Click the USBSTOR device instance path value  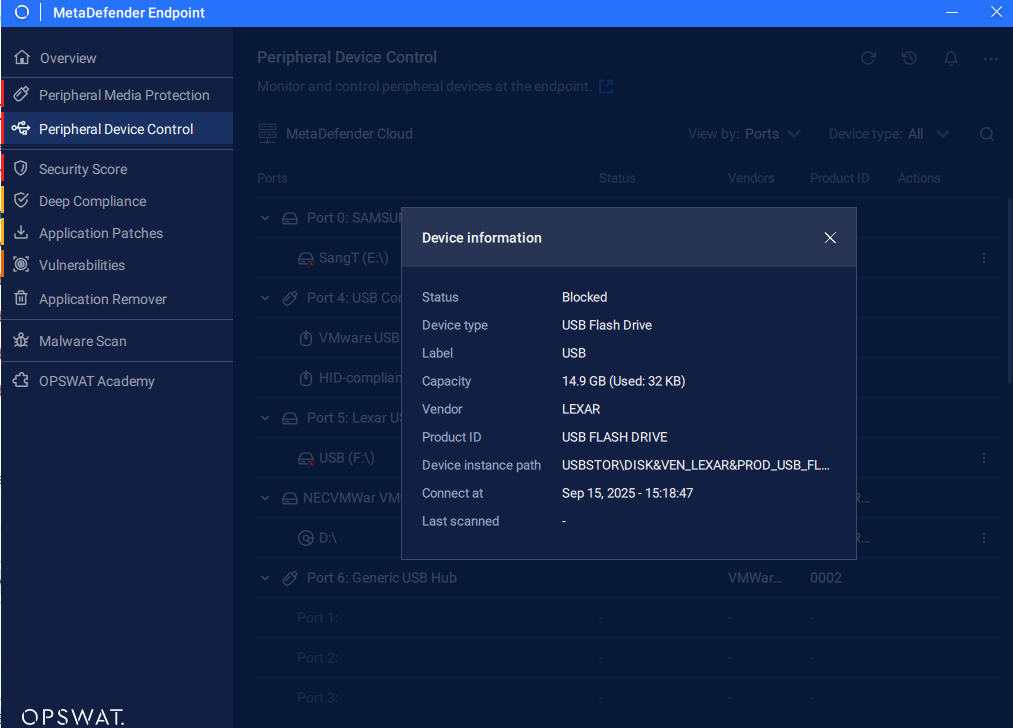point(696,465)
